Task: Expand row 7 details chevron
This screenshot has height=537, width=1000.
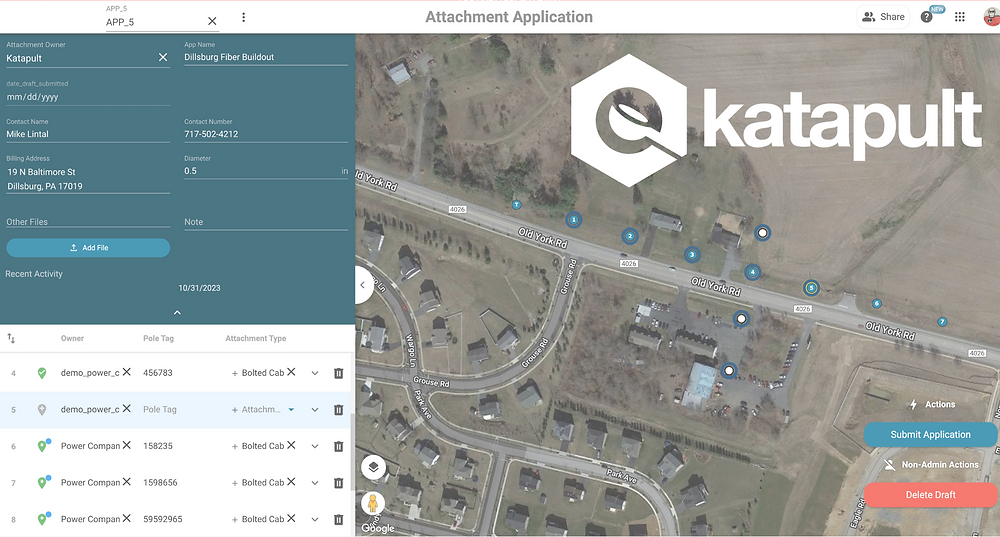Action: tap(315, 483)
